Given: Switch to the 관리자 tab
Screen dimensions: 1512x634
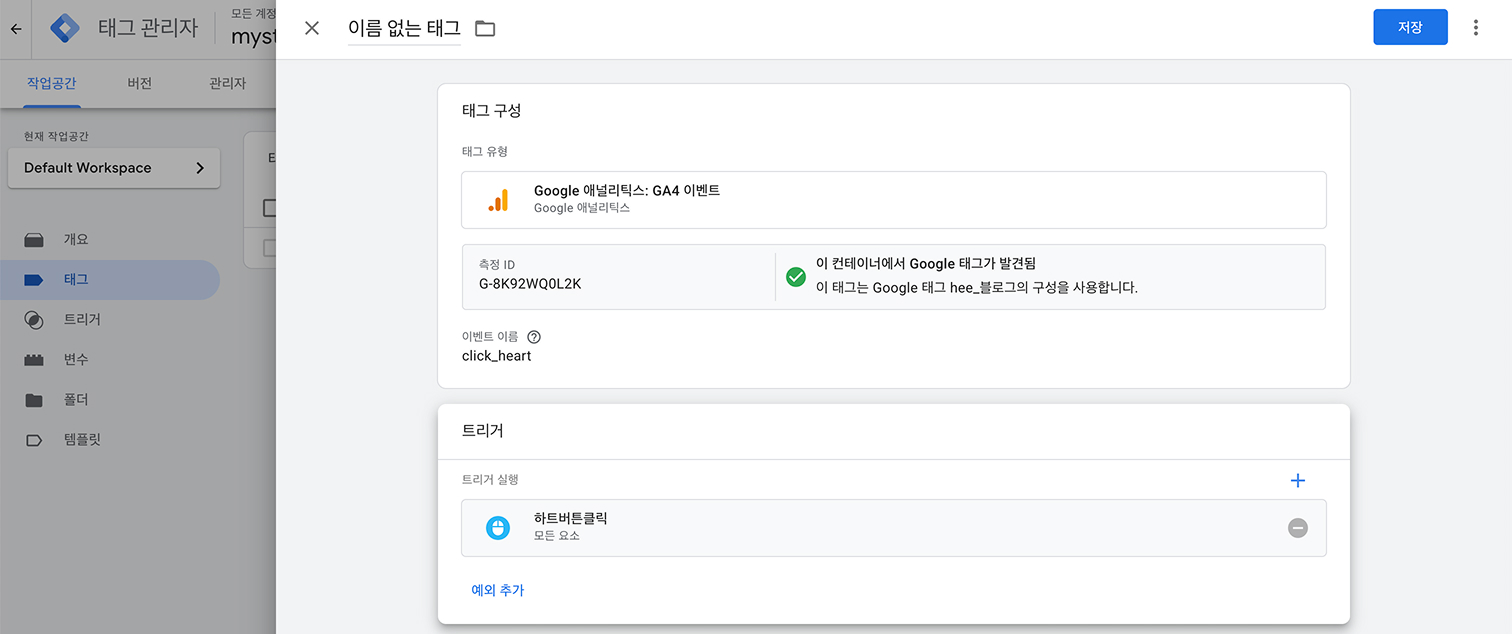Looking at the screenshot, I should tap(228, 84).
